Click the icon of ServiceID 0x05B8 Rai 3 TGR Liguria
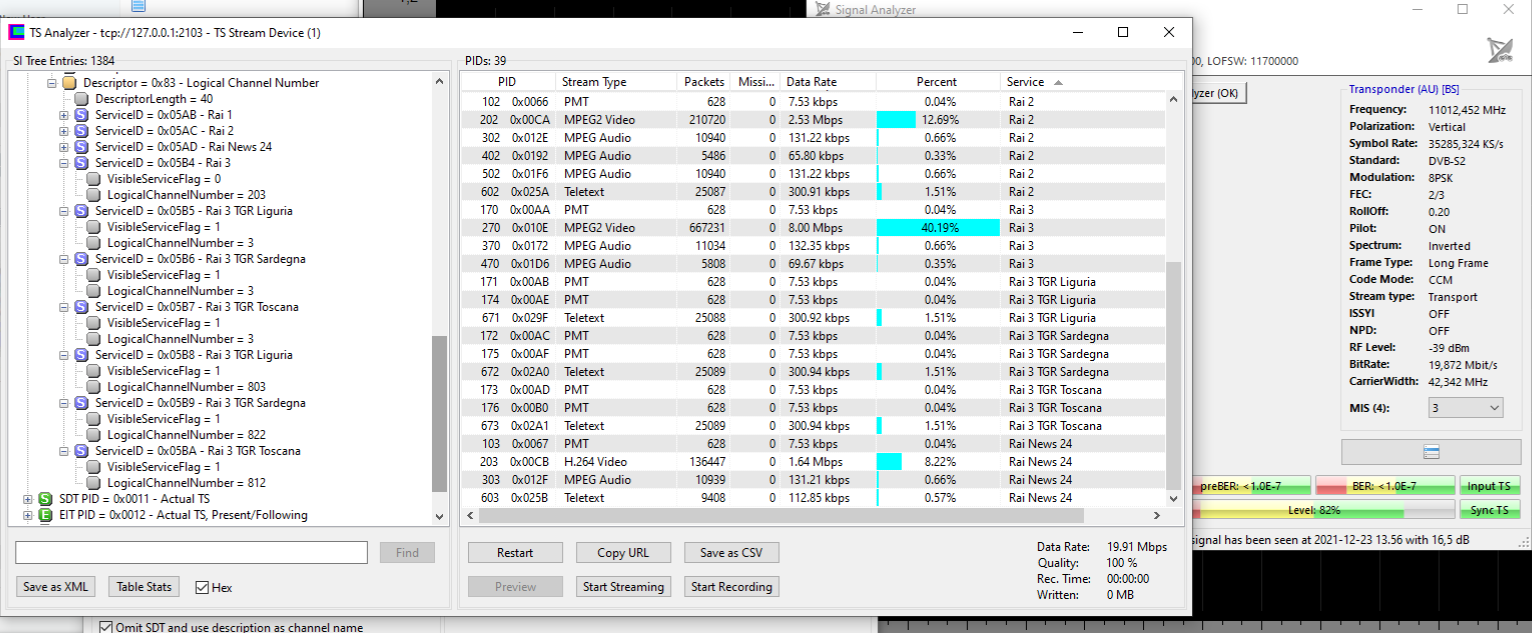This screenshot has width=1532, height=633. 82,355
